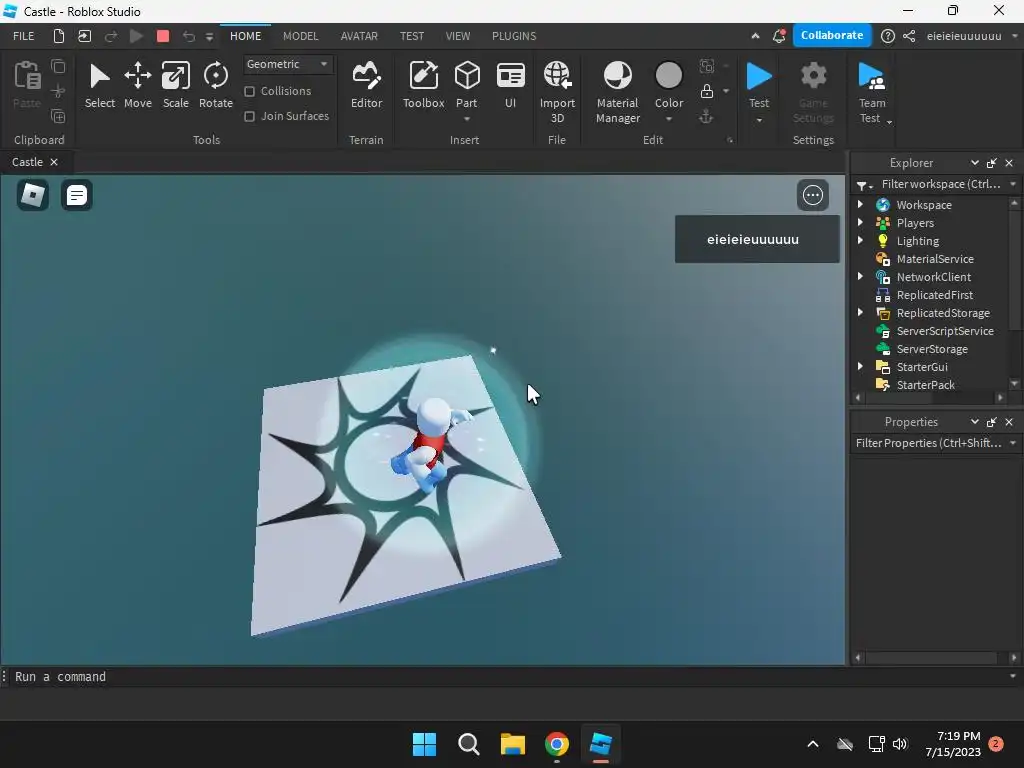Enable the Join Surfaces checkbox
The width and height of the screenshot is (1024, 768).
(249, 116)
